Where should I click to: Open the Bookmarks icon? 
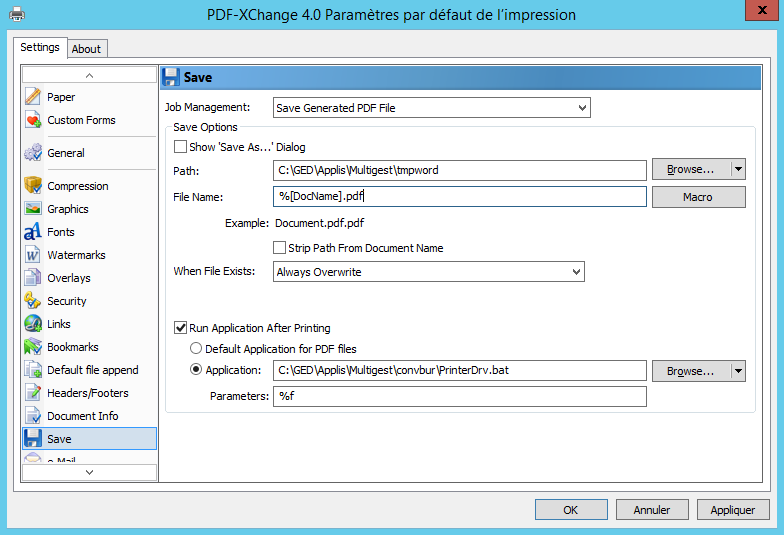click(x=32, y=347)
